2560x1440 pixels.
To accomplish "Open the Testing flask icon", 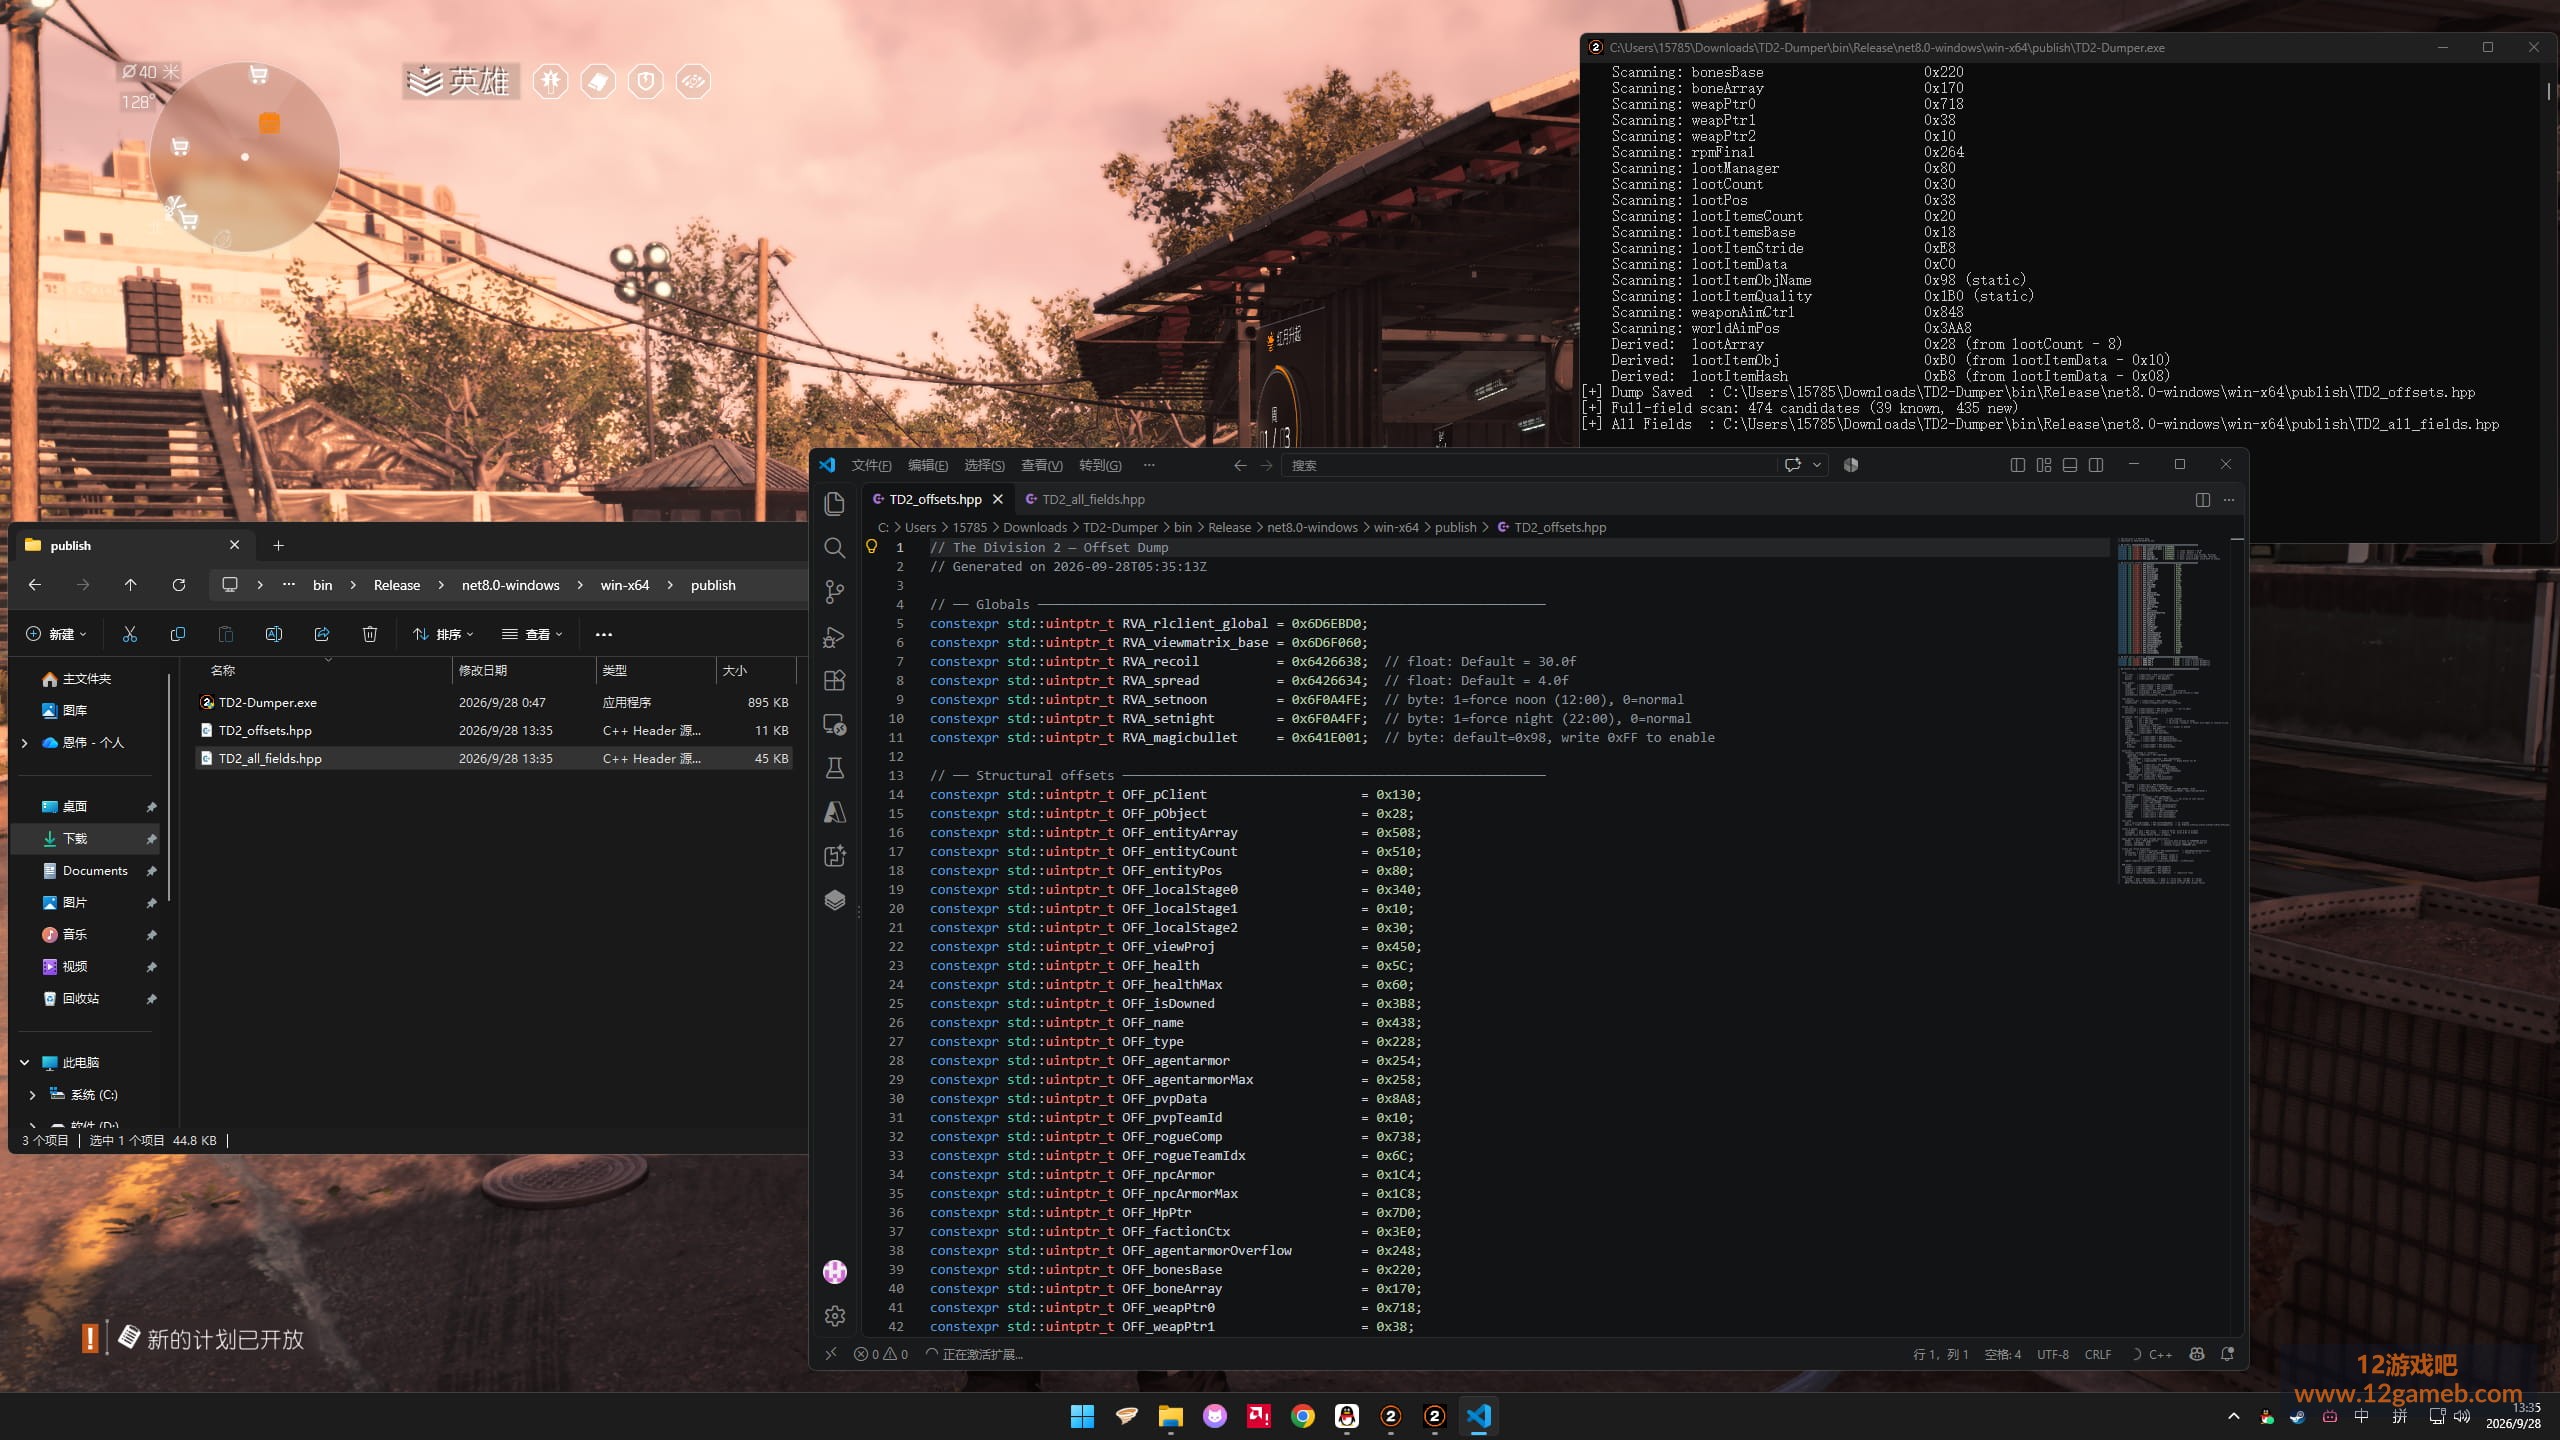I will click(x=835, y=768).
